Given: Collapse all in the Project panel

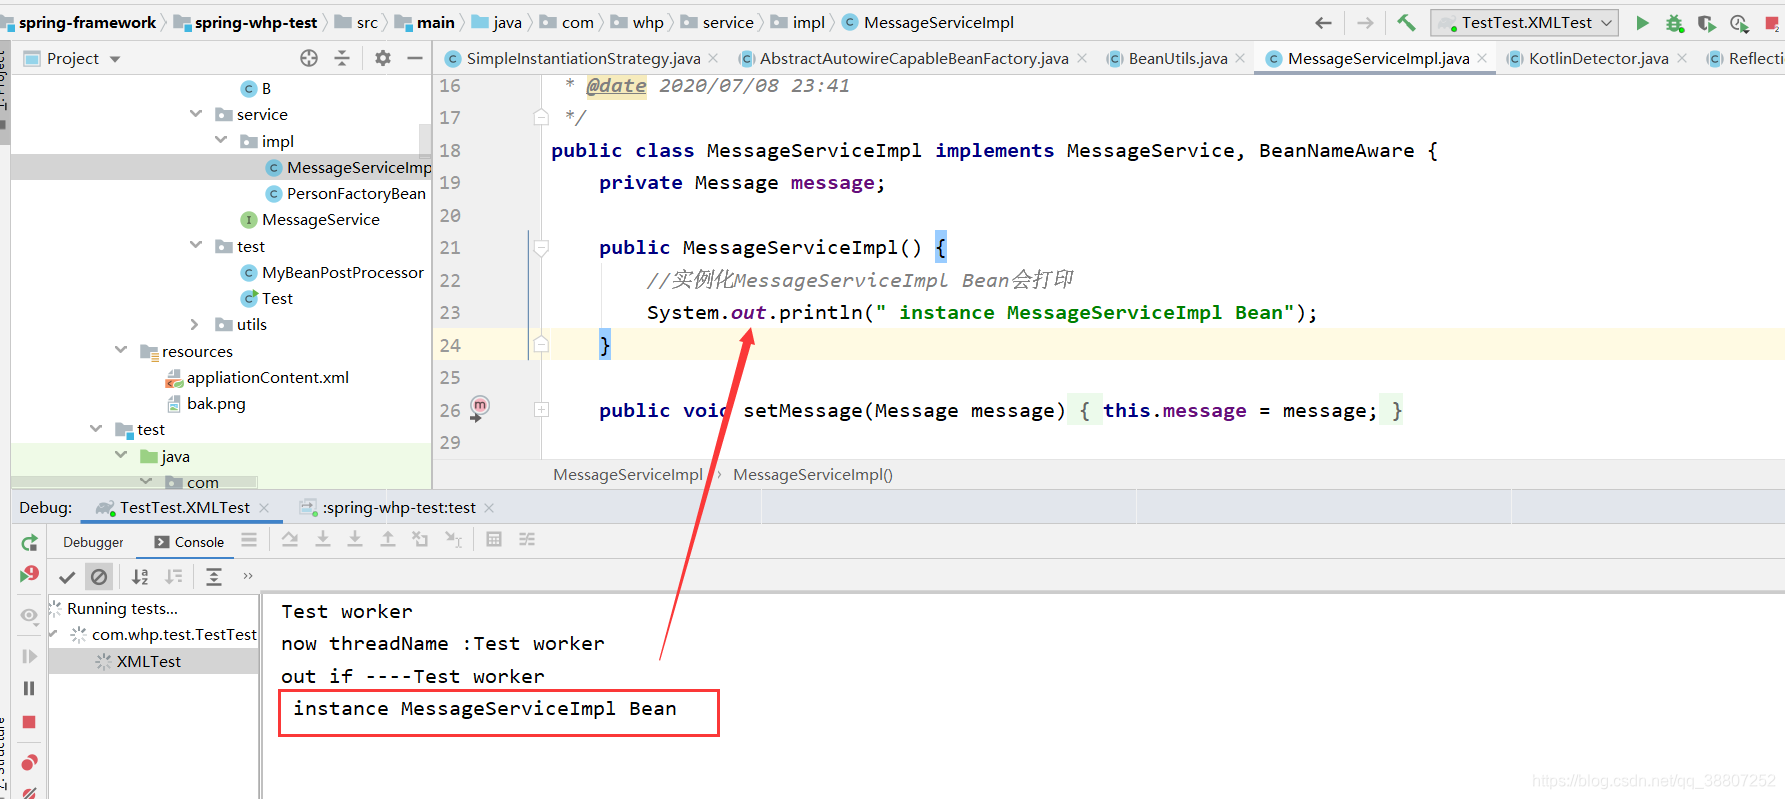Looking at the screenshot, I should [x=342, y=58].
